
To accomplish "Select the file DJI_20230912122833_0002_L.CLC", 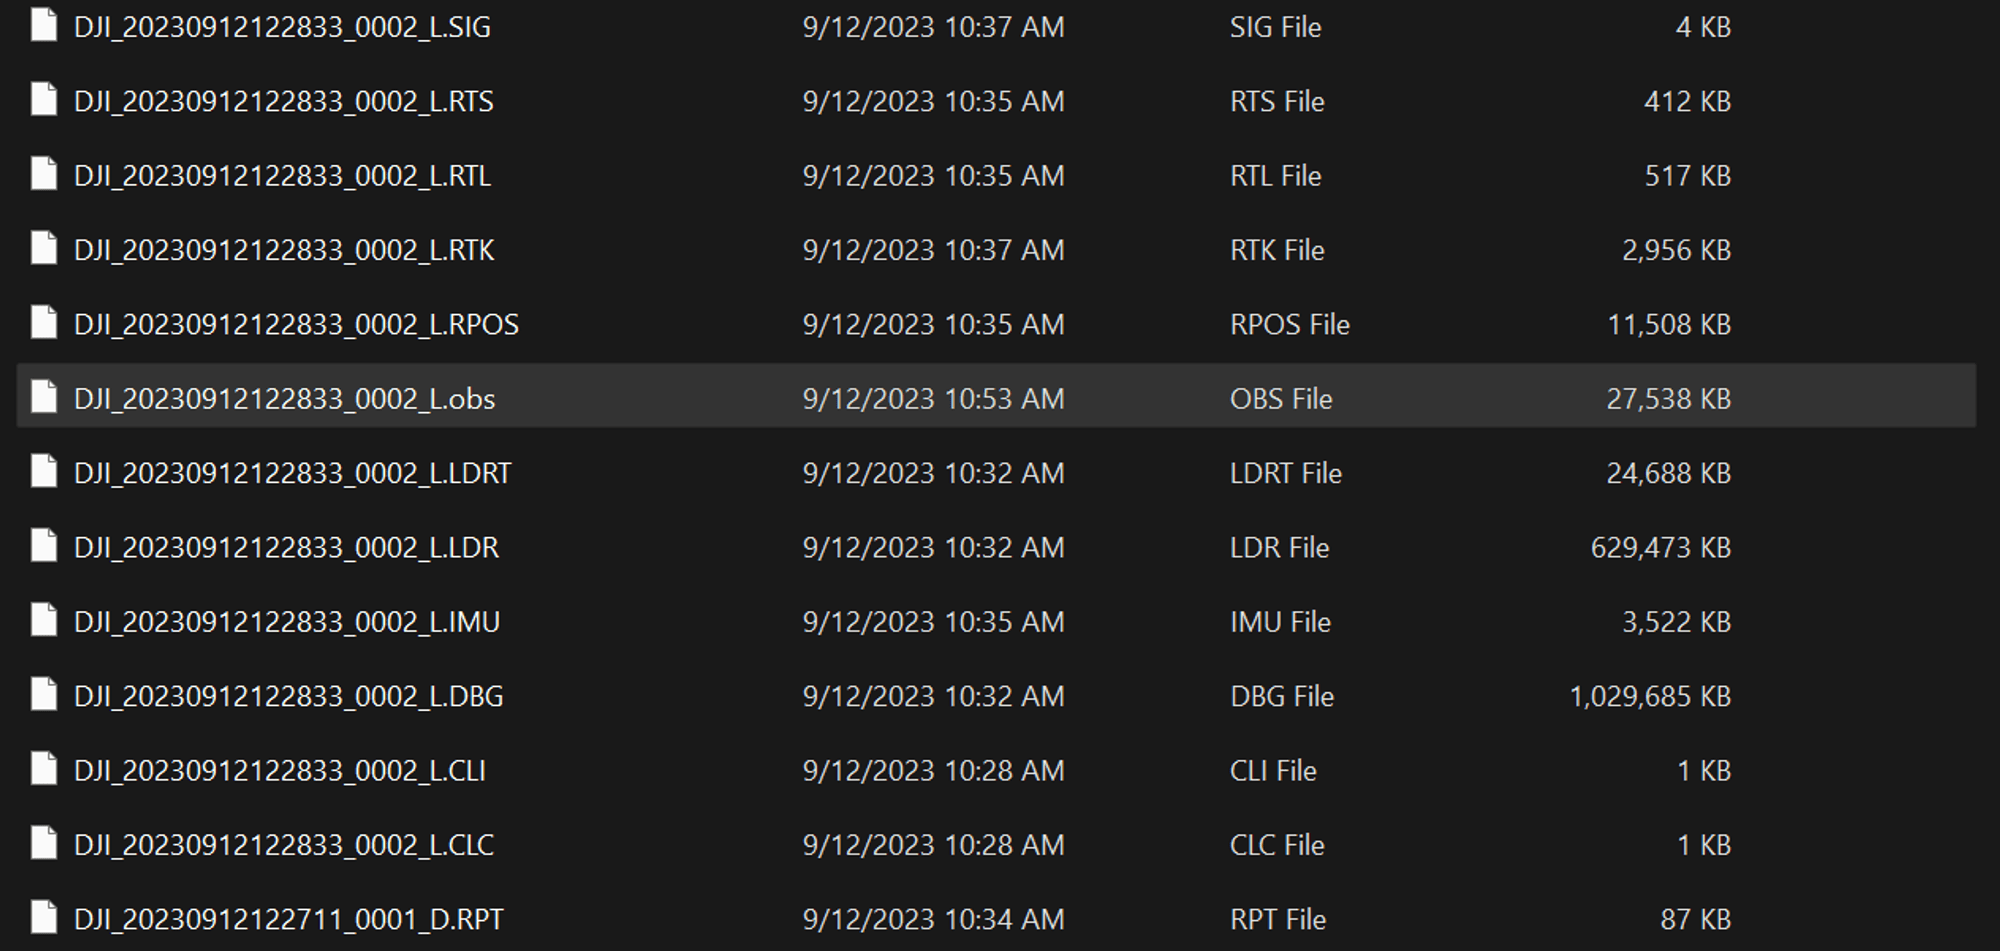I will coord(284,845).
